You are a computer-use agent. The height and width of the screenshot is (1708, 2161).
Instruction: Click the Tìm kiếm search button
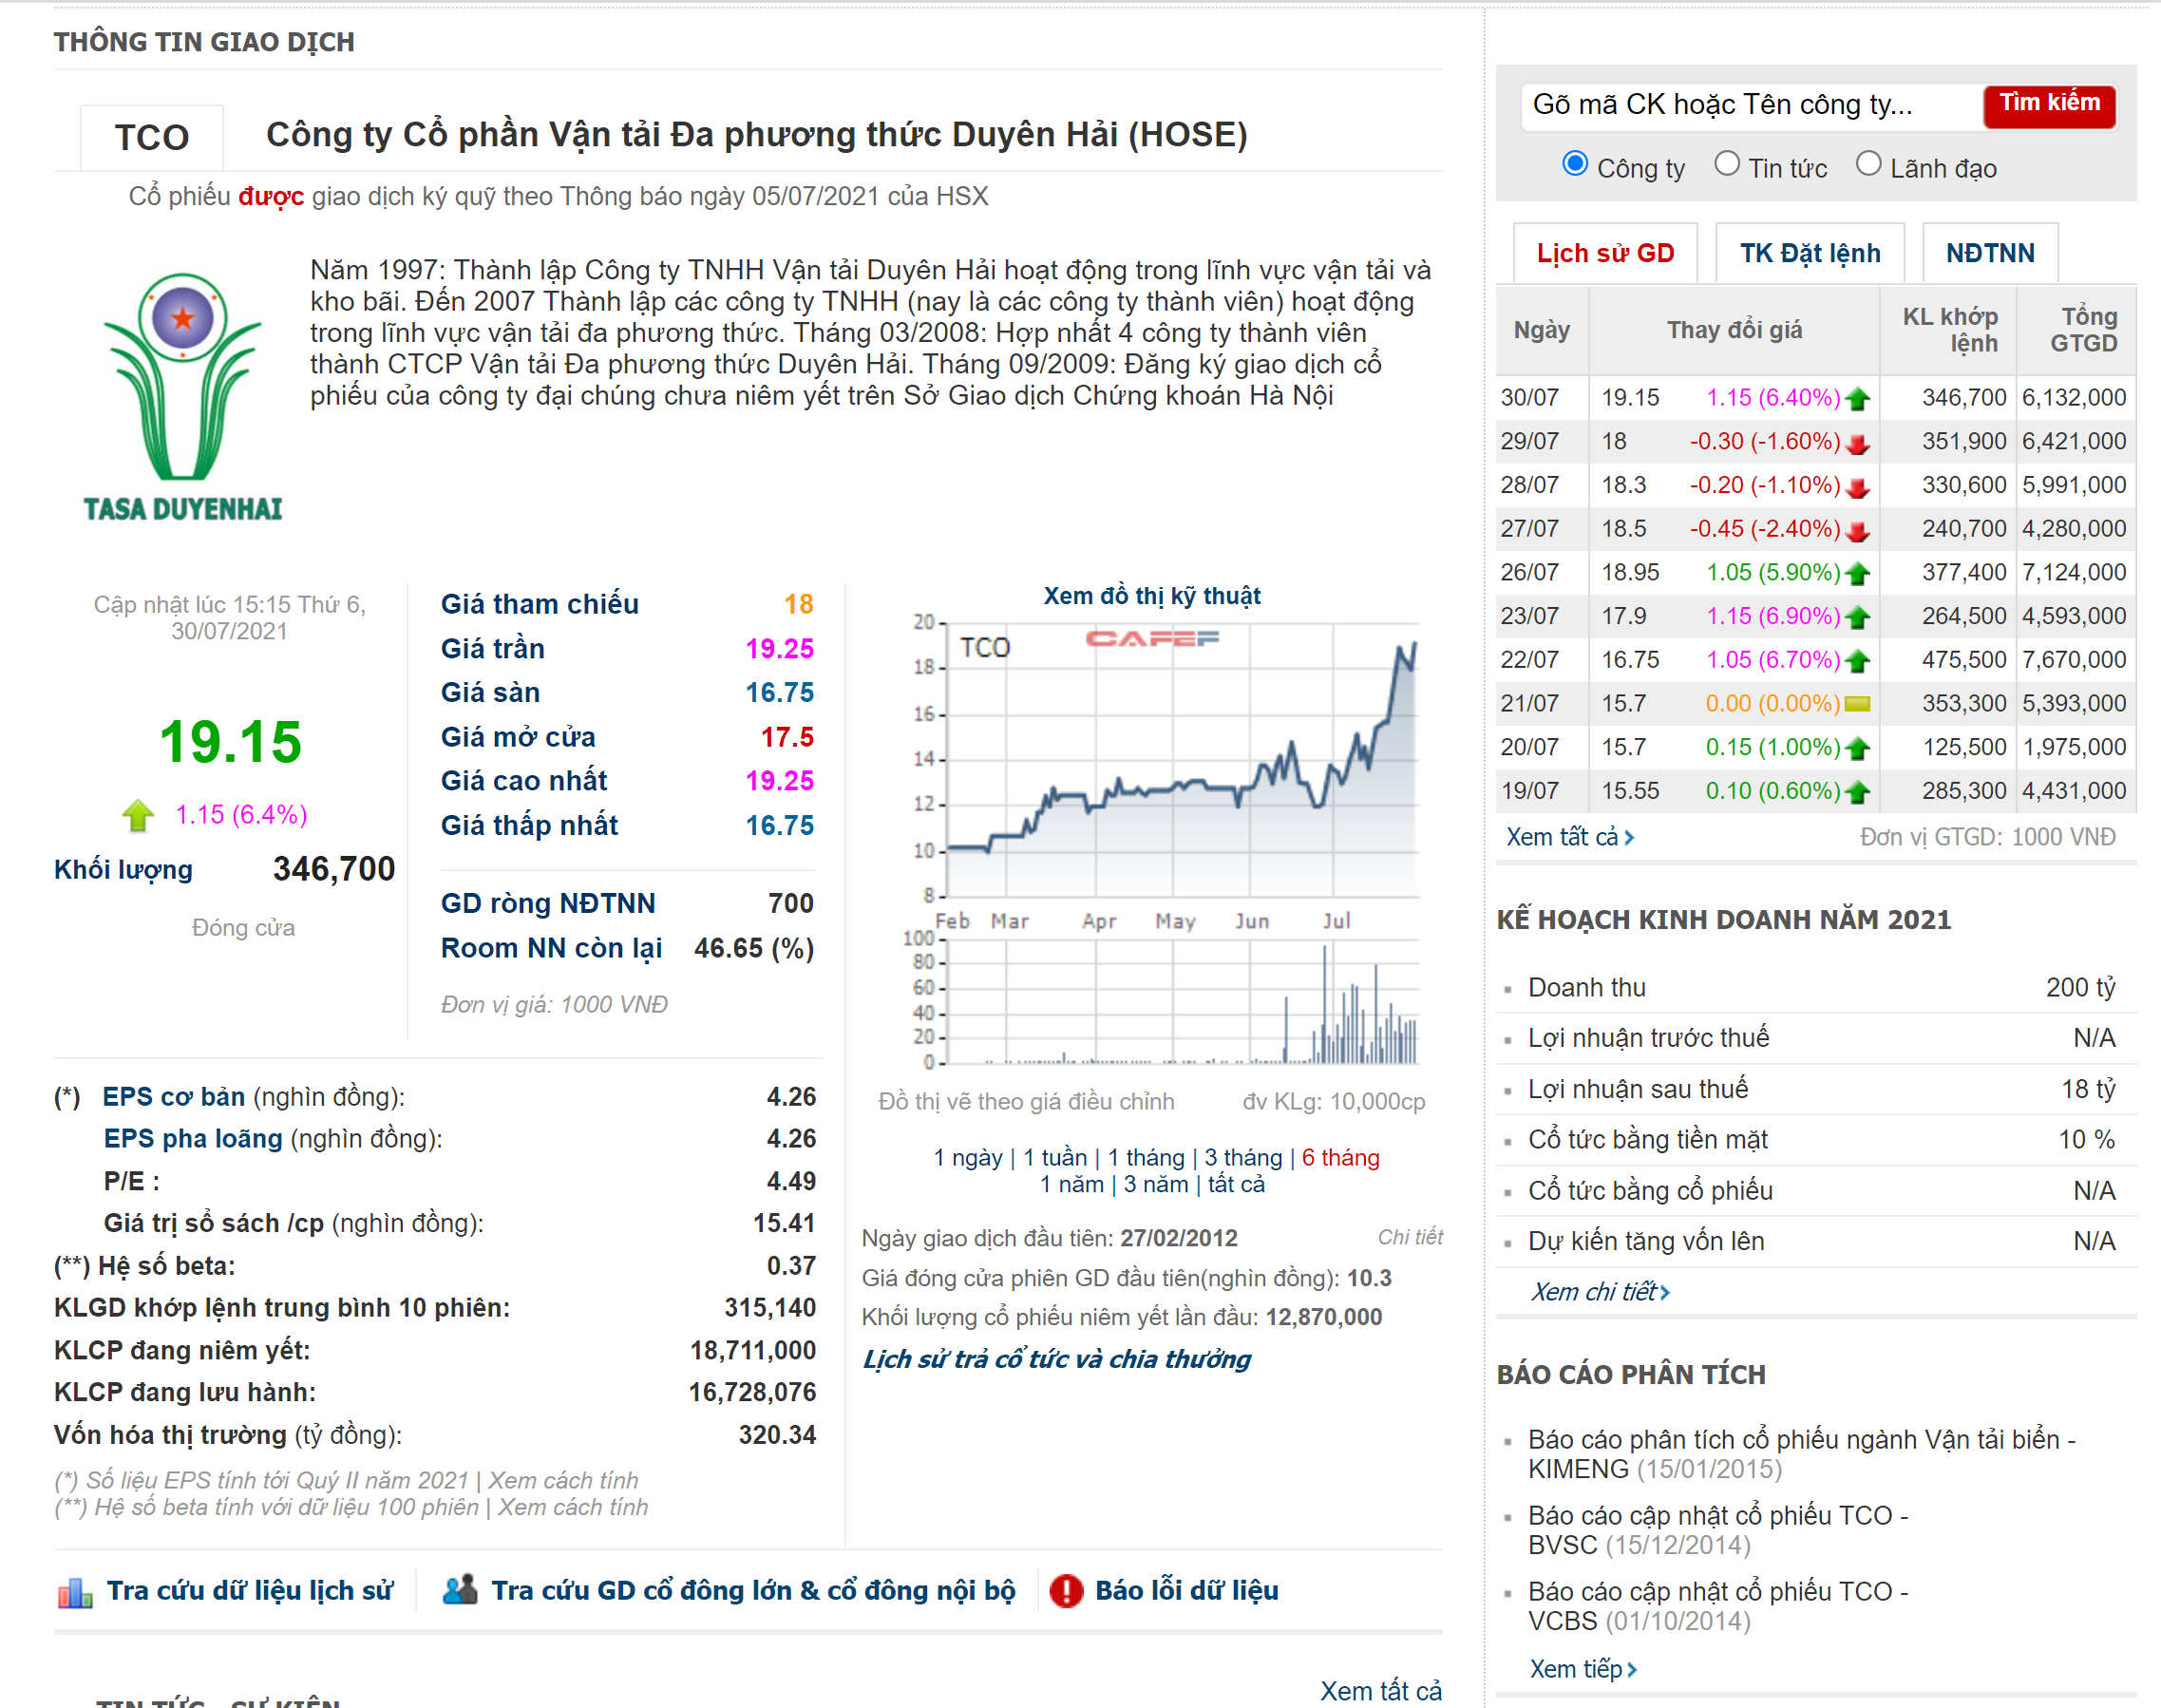point(2049,105)
